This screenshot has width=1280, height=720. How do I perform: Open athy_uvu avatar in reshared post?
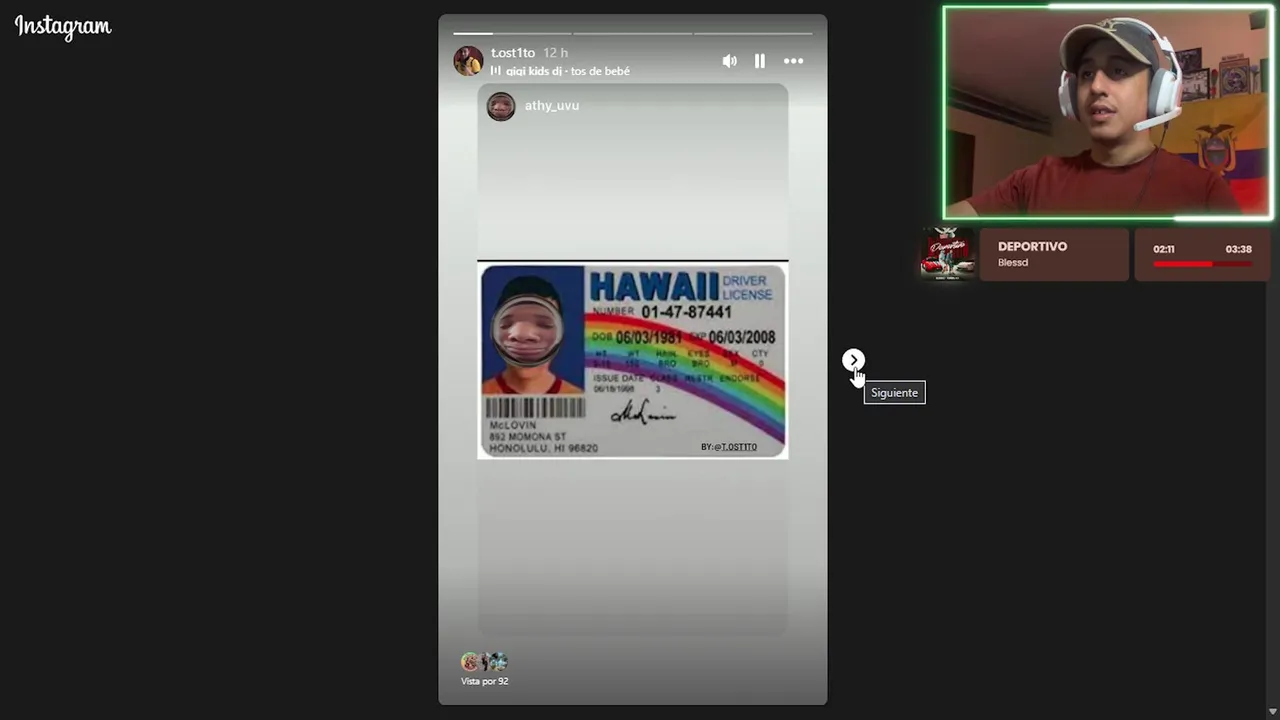pos(501,106)
